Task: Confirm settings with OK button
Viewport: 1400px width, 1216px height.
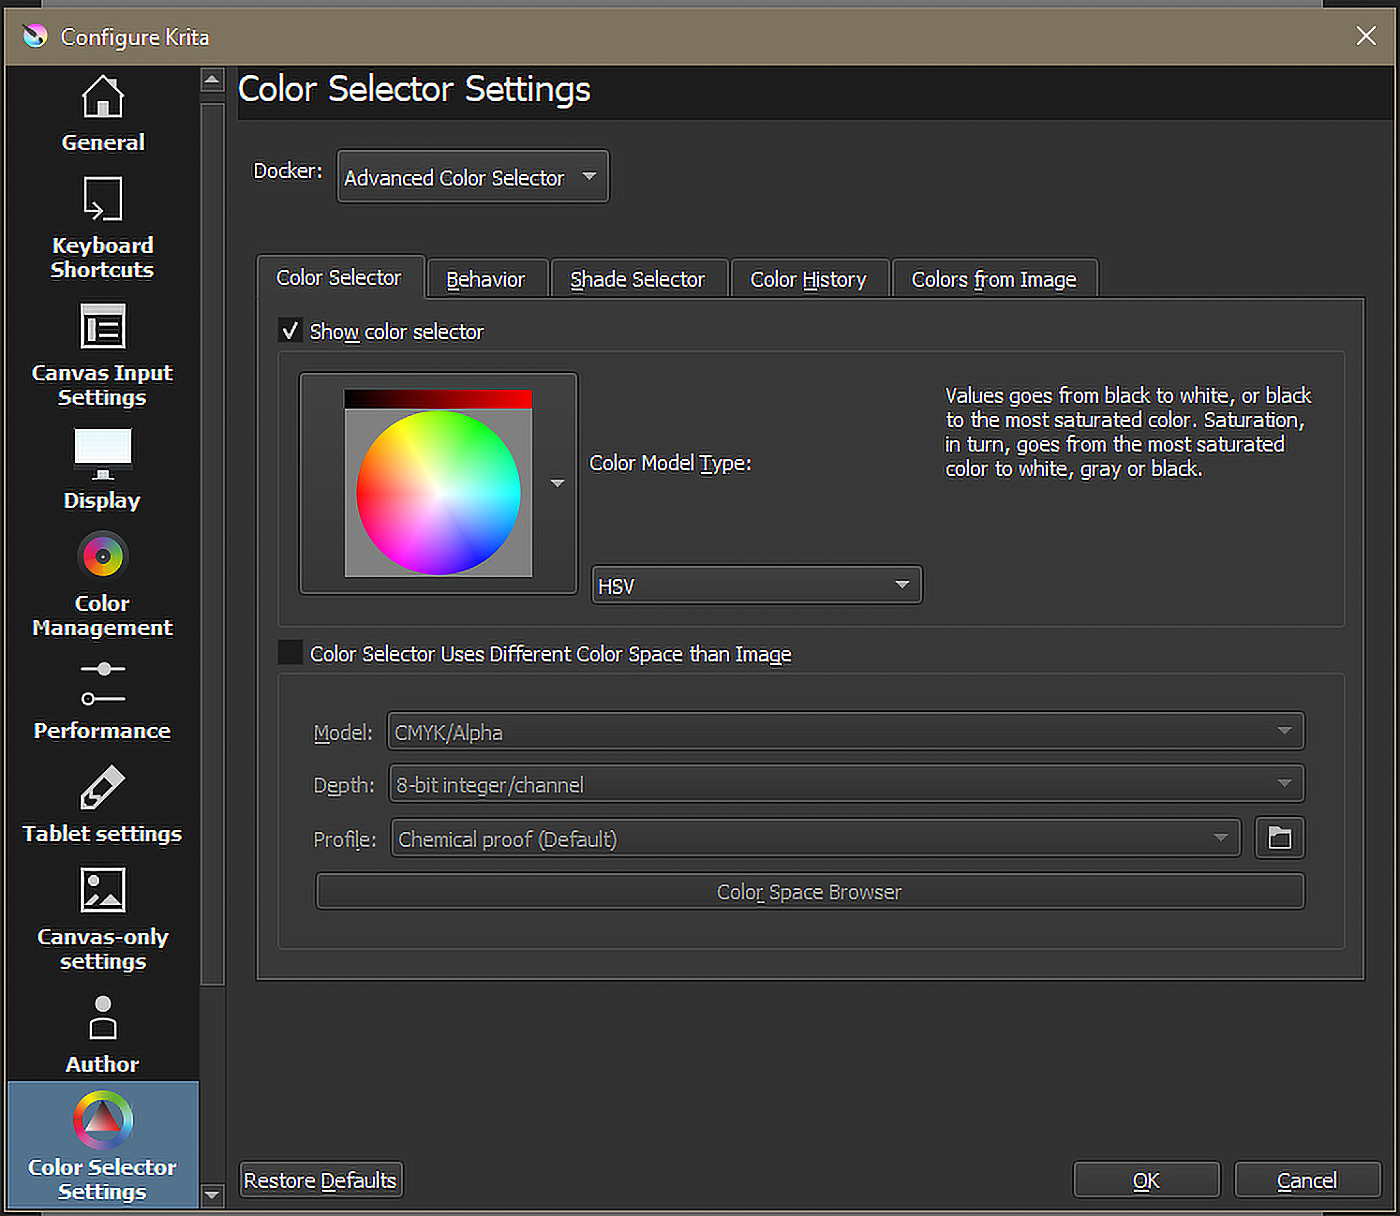Action: click(x=1146, y=1180)
